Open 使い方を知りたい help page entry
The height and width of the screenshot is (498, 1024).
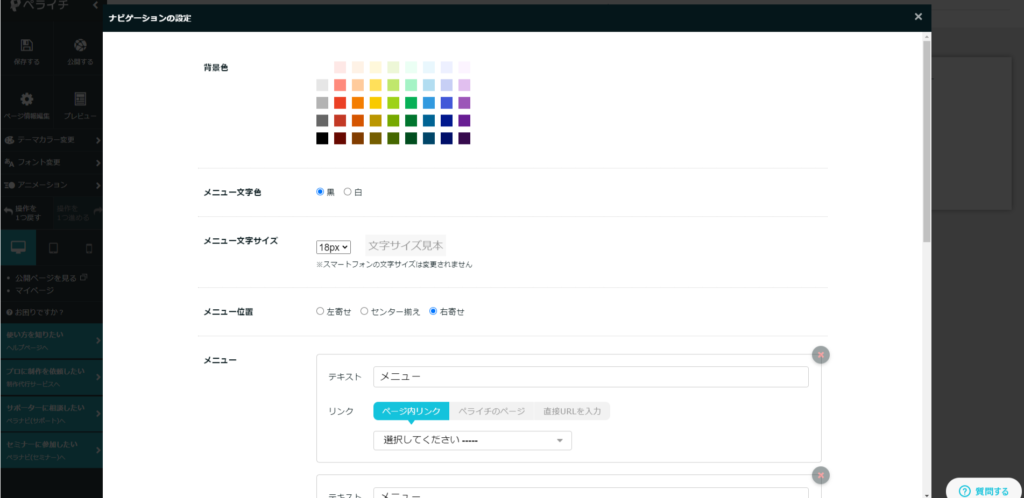point(52,341)
